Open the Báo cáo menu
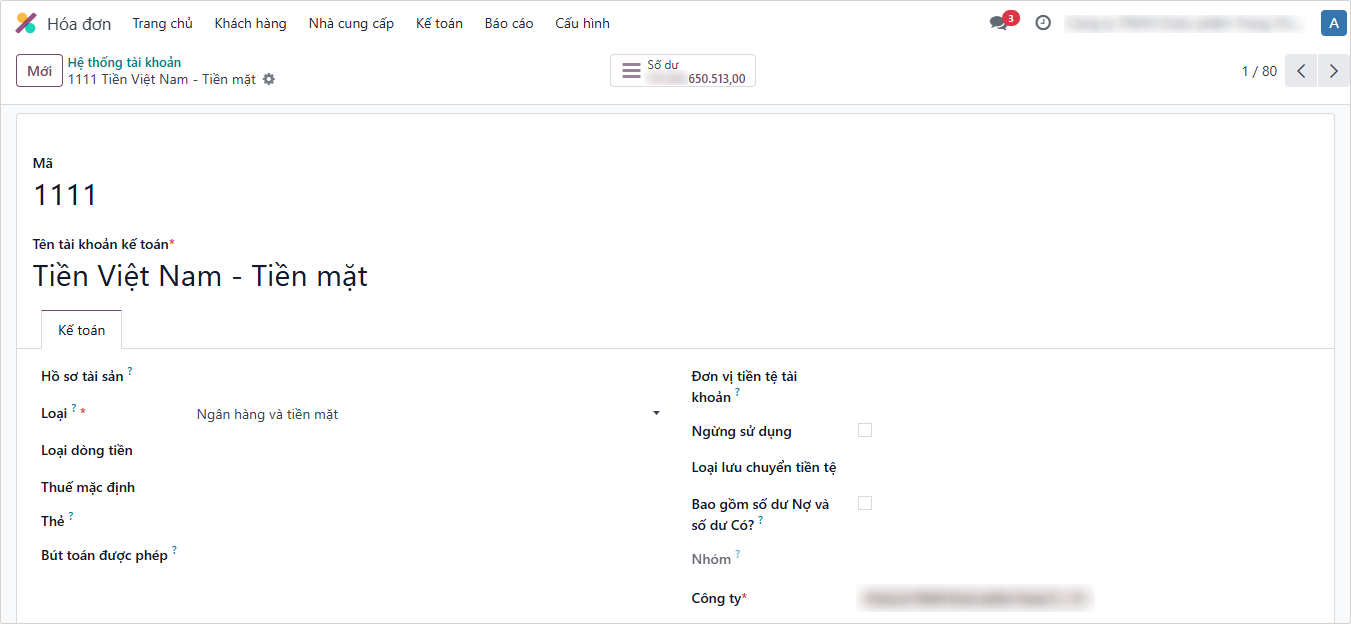The image size is (1351, 624). pos(509,23)
